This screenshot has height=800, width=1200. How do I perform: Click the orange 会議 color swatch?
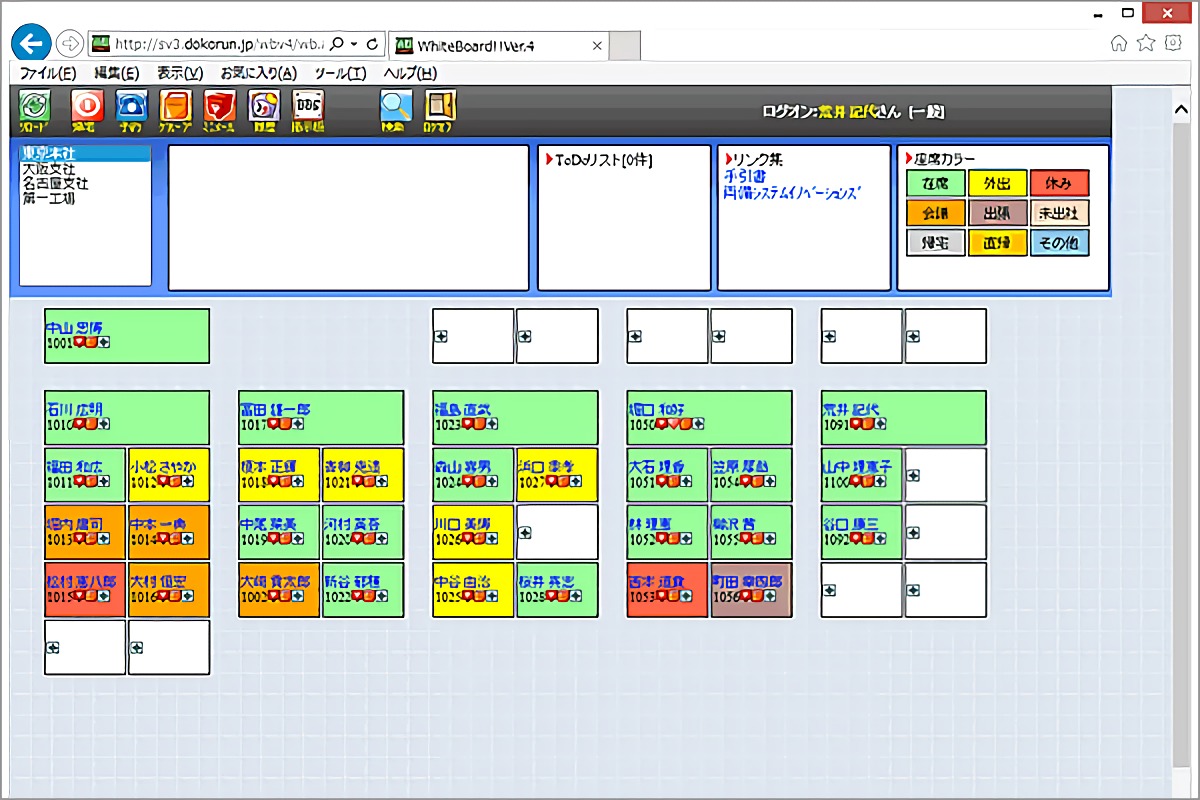point(936,213)
